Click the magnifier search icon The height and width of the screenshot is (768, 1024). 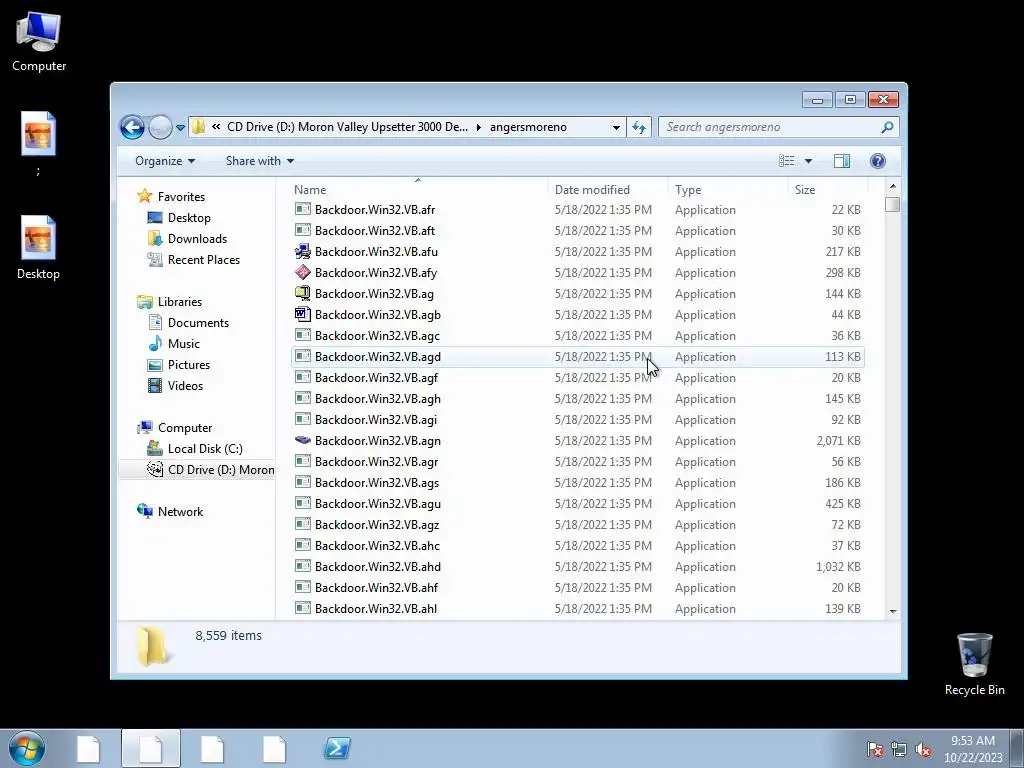click(x=887, y=127)
